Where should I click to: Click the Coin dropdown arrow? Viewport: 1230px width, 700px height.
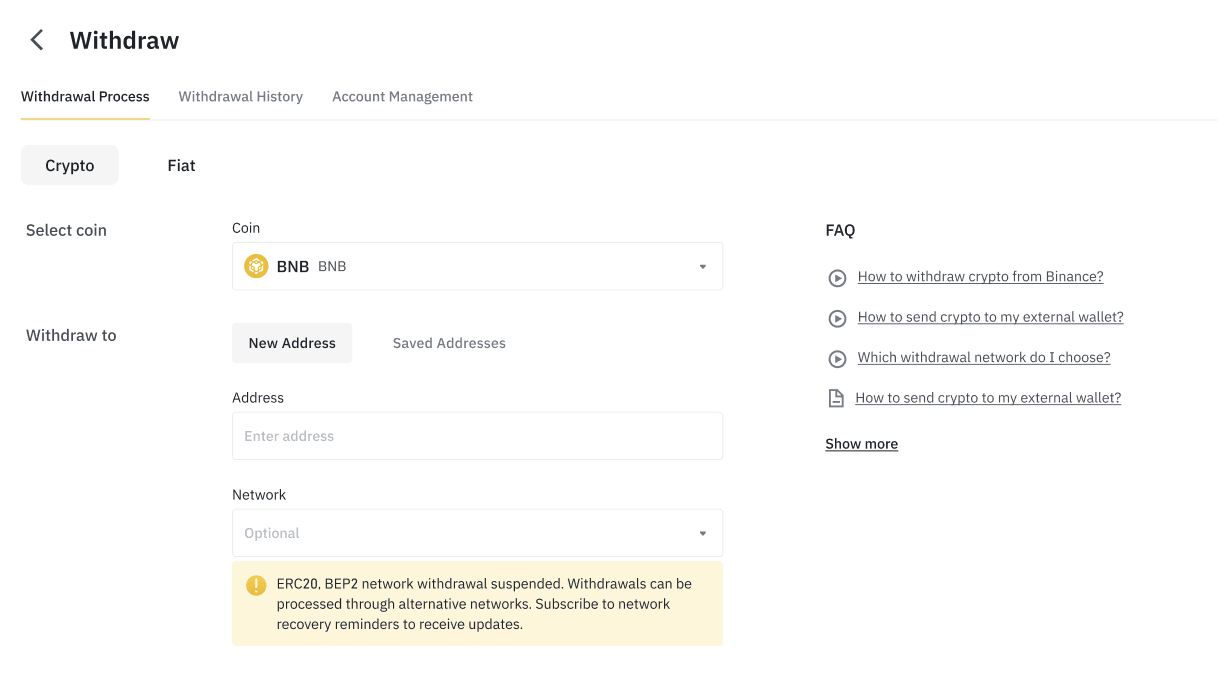click(x=702, y=267)
